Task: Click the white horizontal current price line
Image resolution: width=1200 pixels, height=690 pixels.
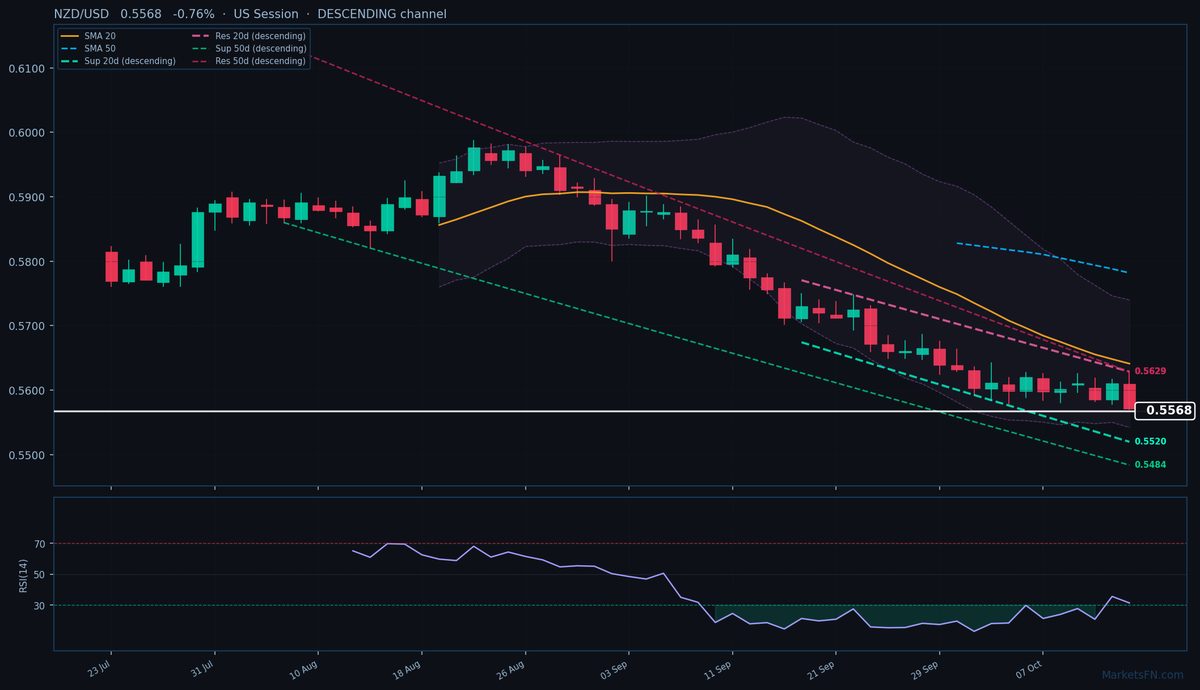Action: click(x=594, y=411)
